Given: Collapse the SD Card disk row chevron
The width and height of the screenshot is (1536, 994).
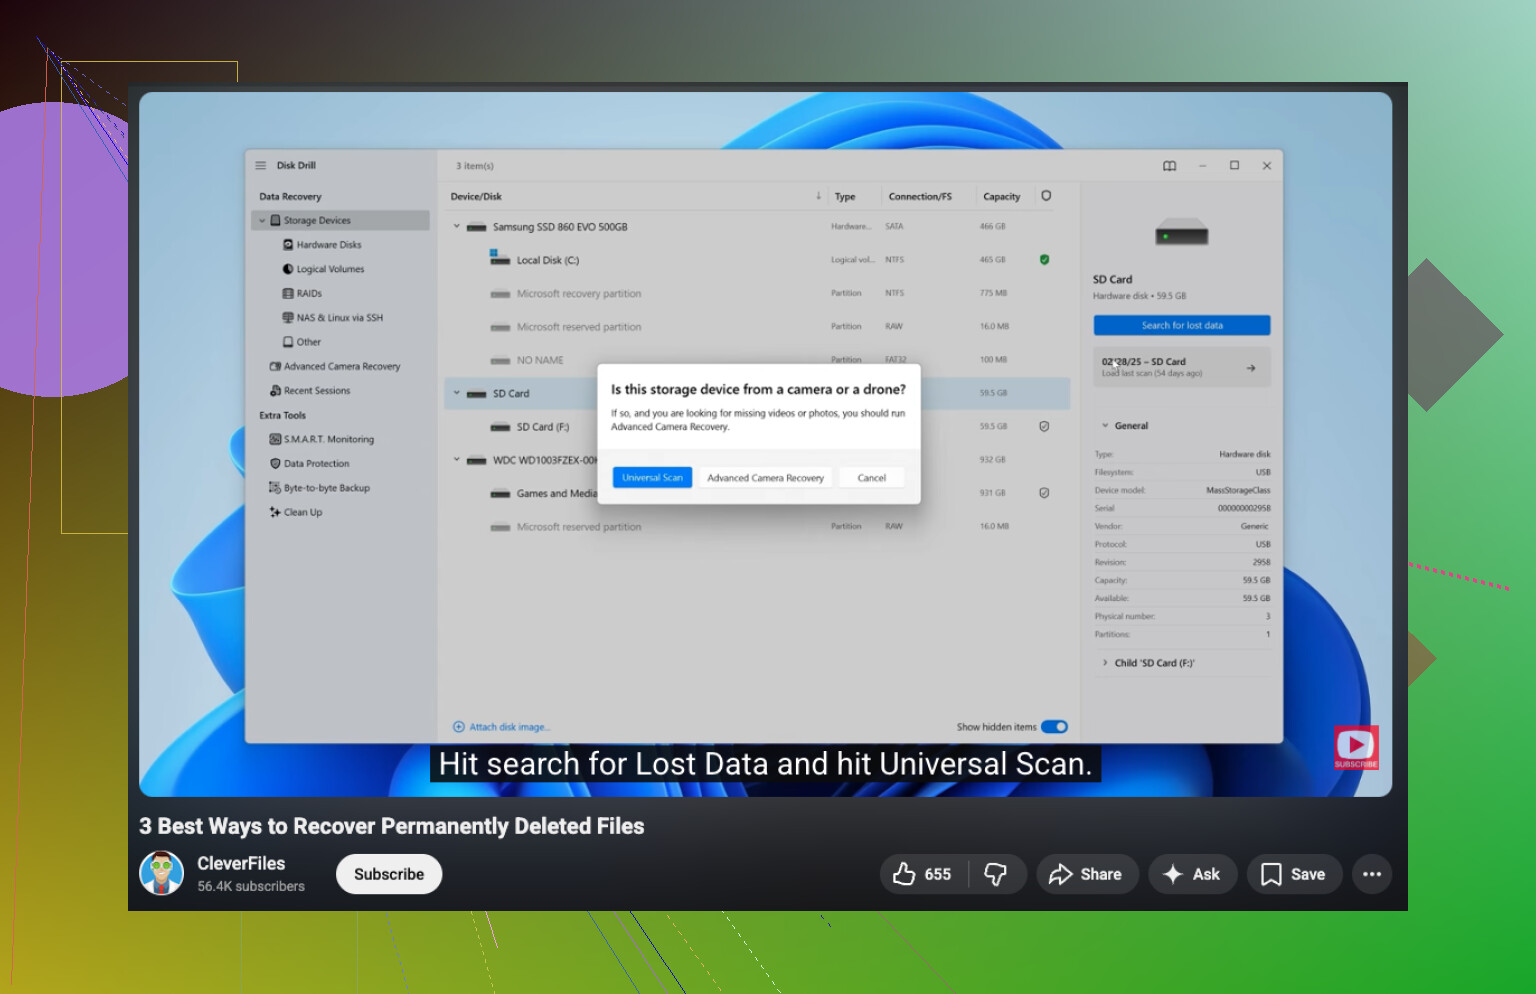Looking at the screenshot, I should pyautogui.click(x=457, y=394).
